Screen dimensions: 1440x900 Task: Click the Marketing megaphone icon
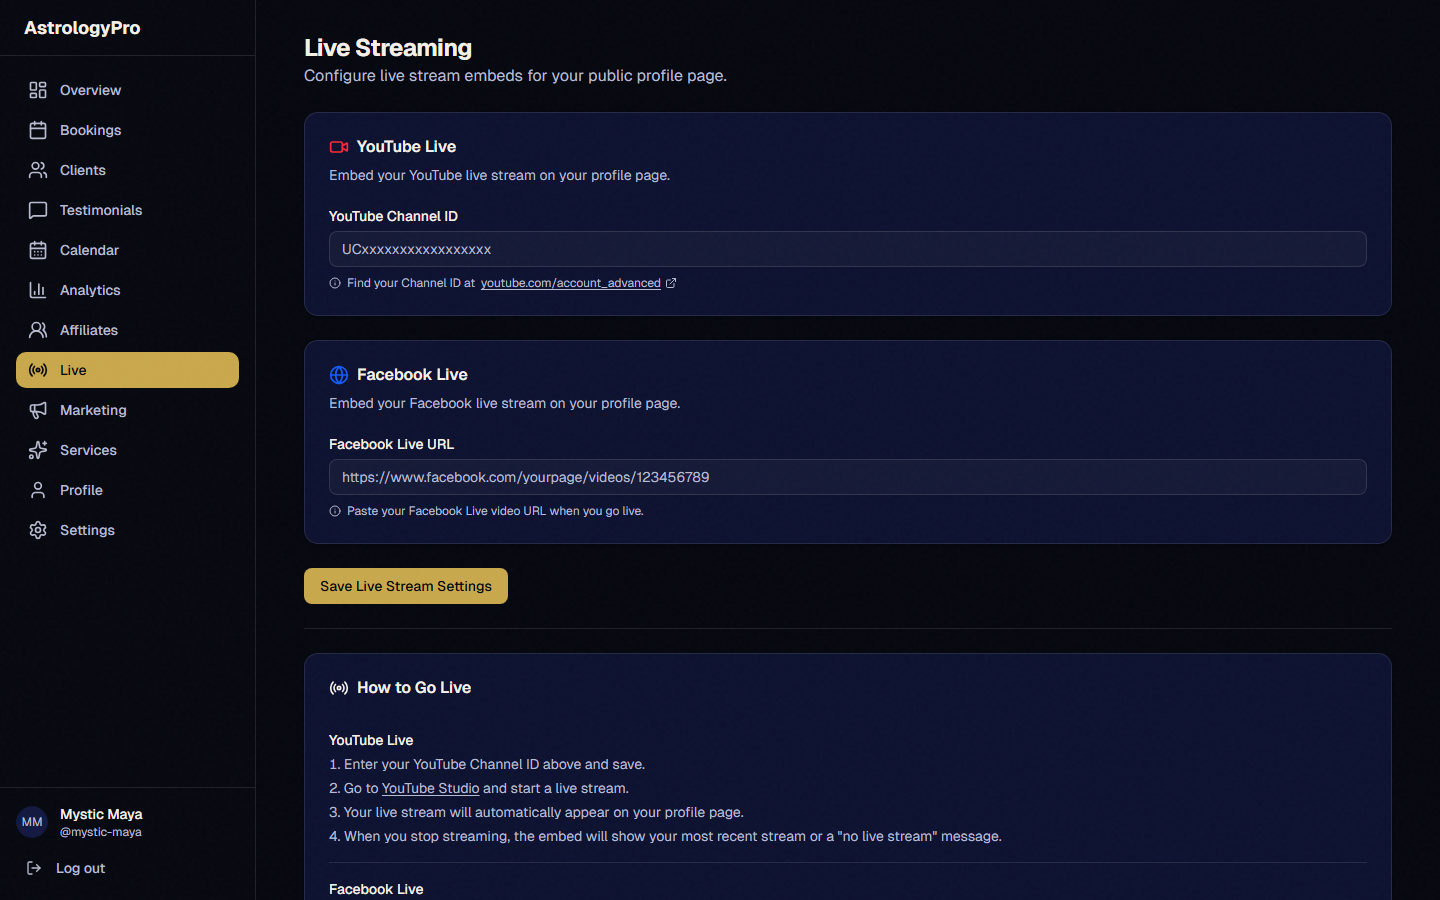coord(38,410)
